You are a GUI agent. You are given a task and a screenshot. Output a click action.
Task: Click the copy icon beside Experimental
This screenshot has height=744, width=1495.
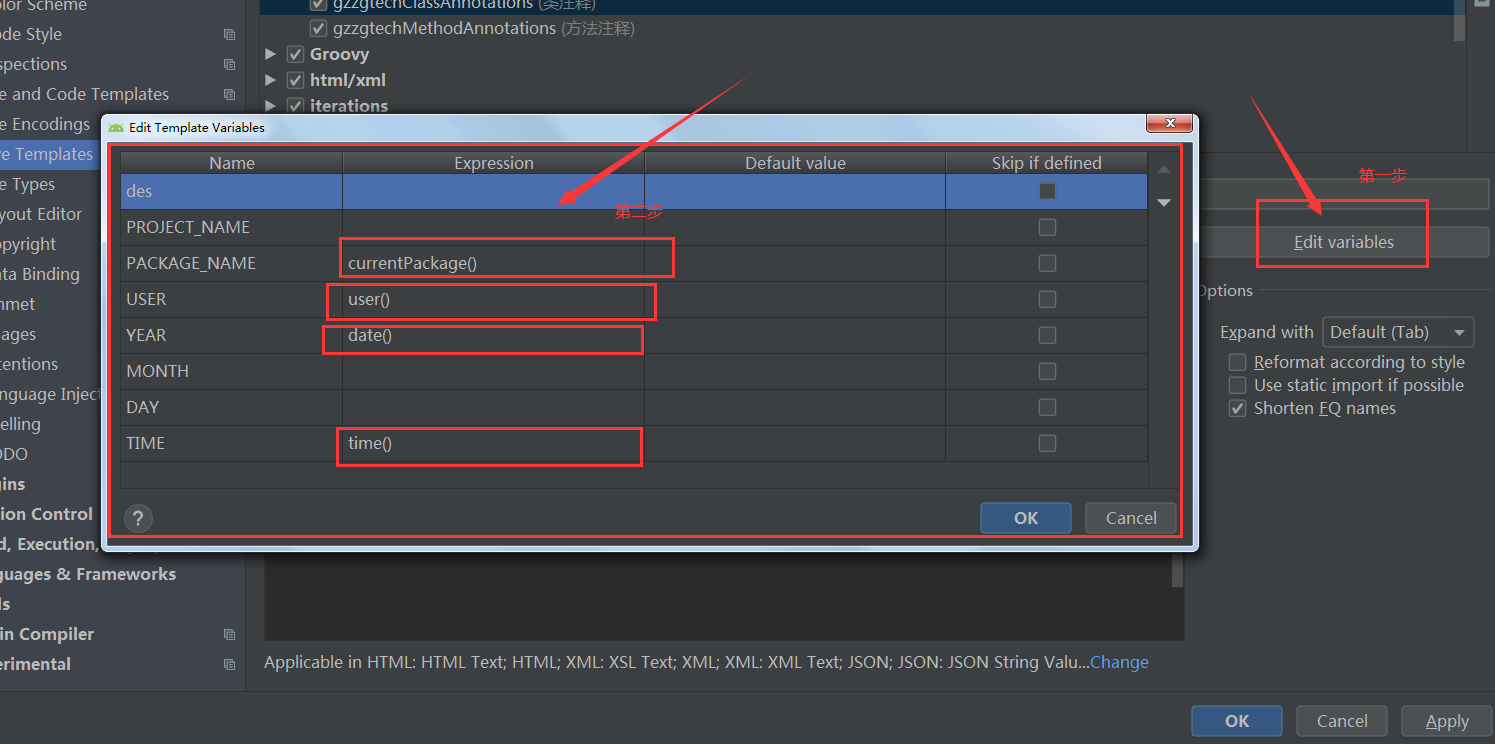[x=229, y=665]
